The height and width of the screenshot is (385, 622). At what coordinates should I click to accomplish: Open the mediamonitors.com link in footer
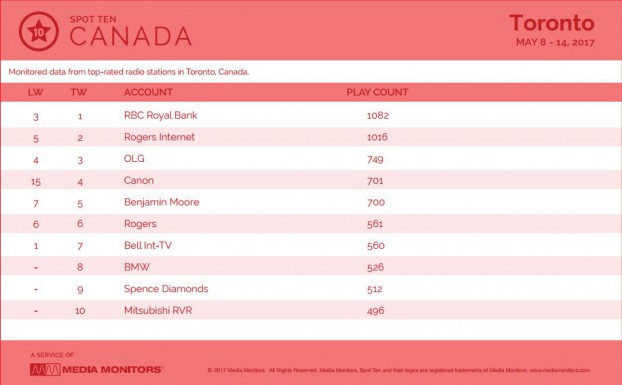point(560,370)
